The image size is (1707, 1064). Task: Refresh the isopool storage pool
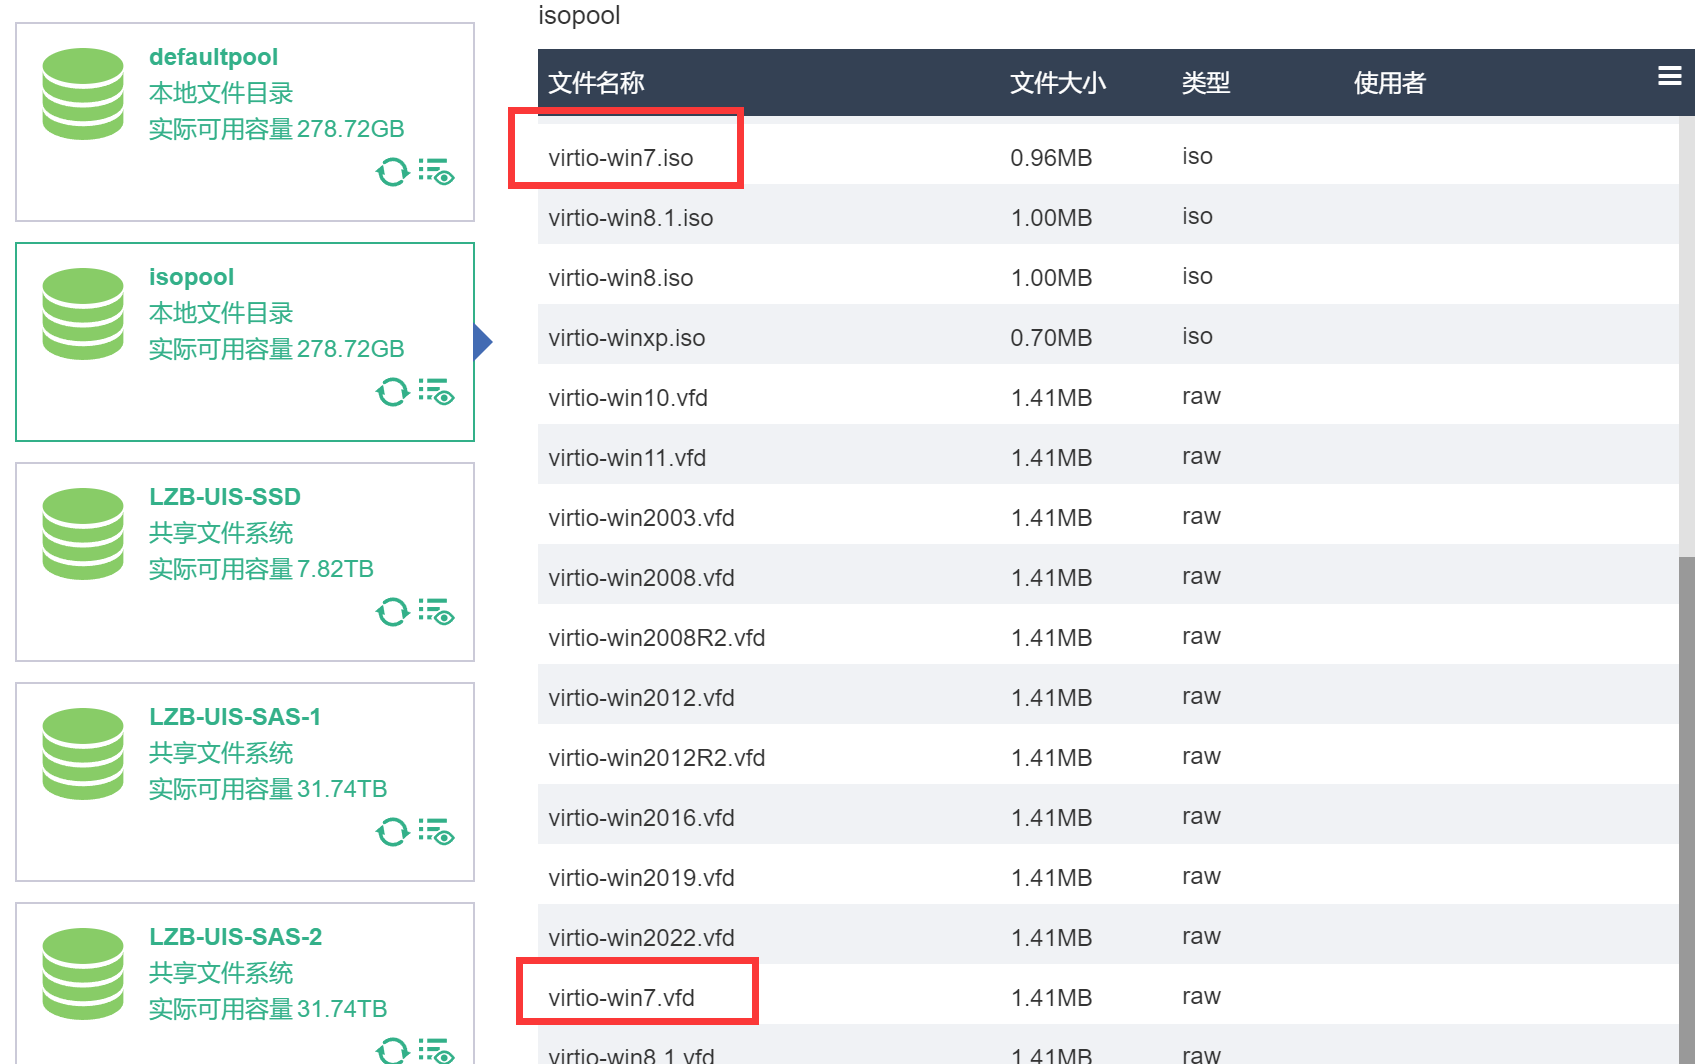(393, 392)
